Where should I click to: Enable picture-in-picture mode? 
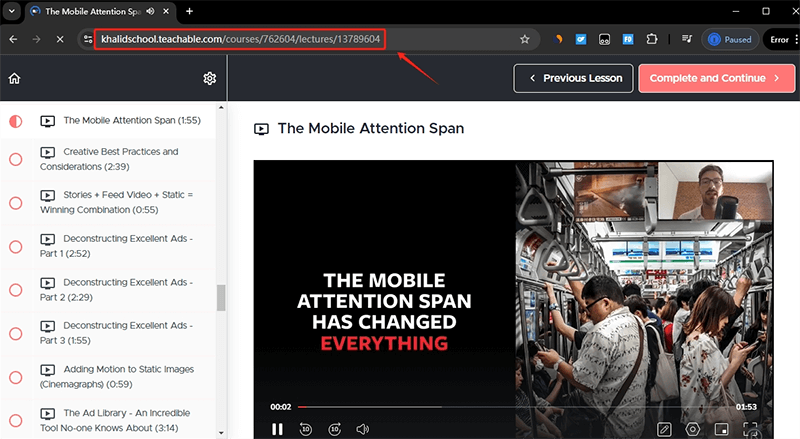tap(721, 429)
